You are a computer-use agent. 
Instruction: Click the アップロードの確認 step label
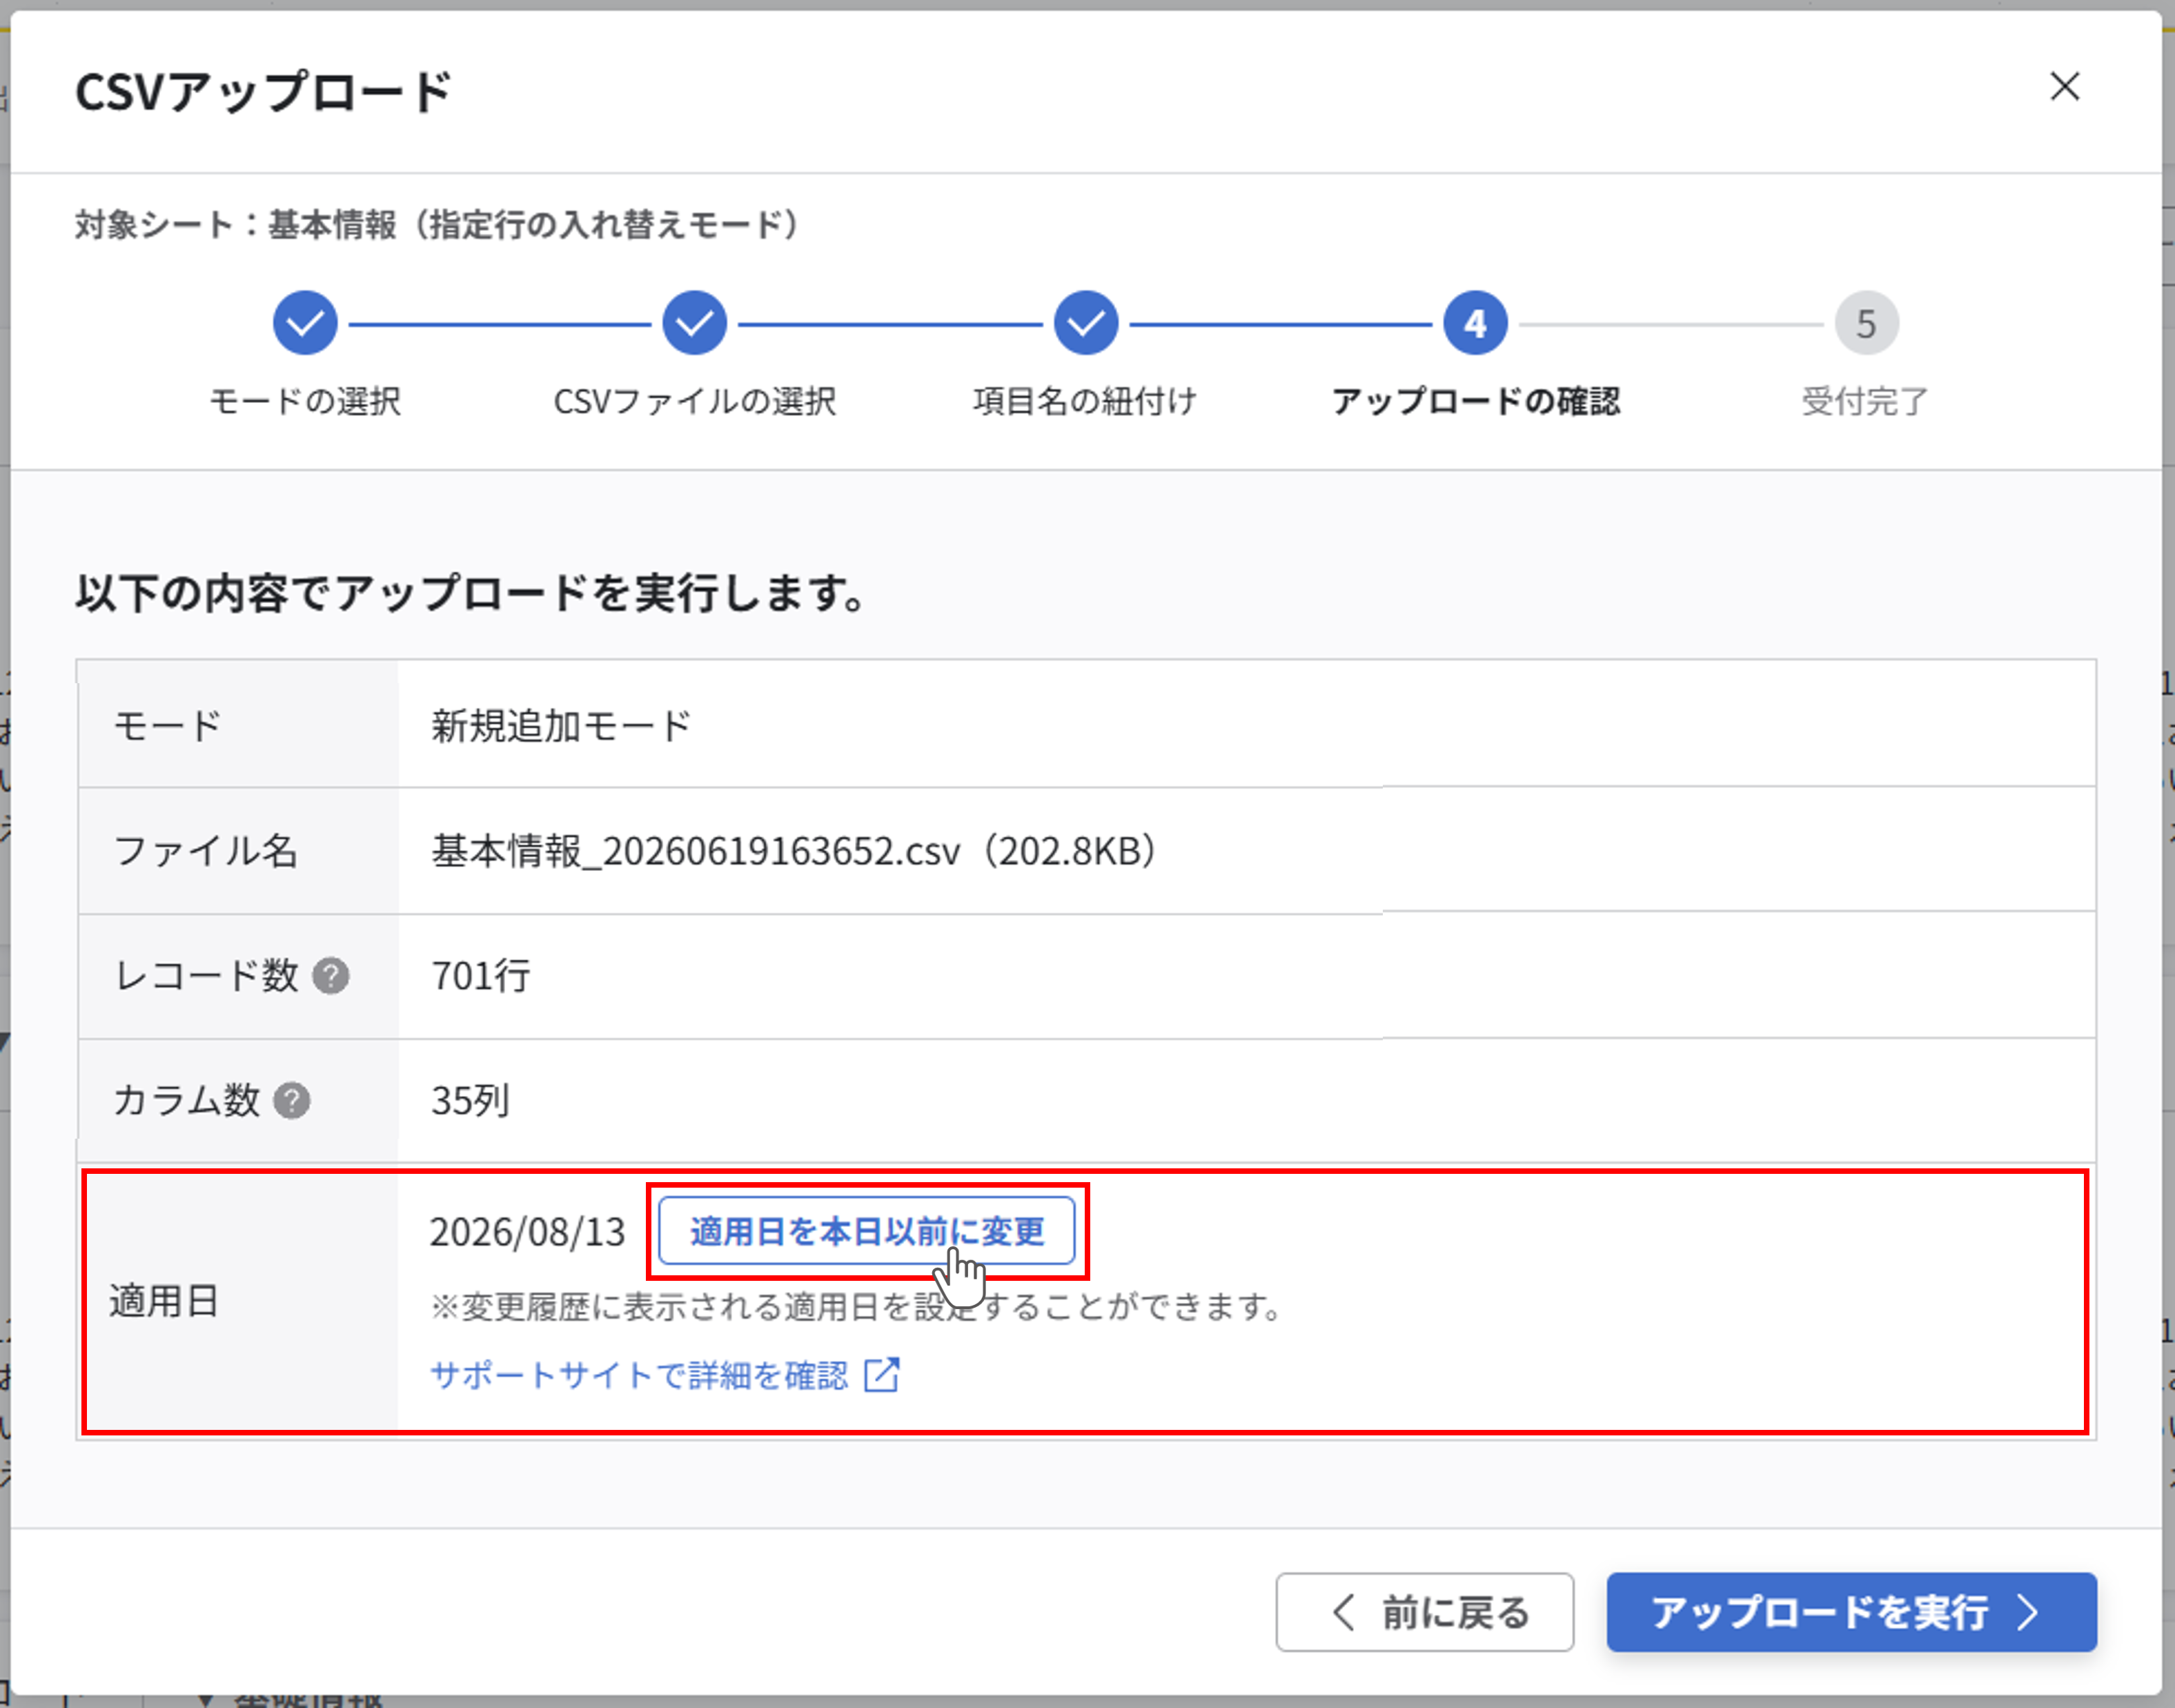point(1475,401)
